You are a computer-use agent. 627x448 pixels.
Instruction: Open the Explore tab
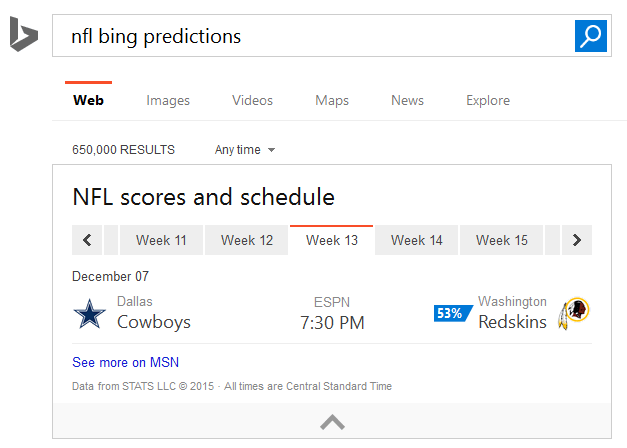click(x=488, y=100)
